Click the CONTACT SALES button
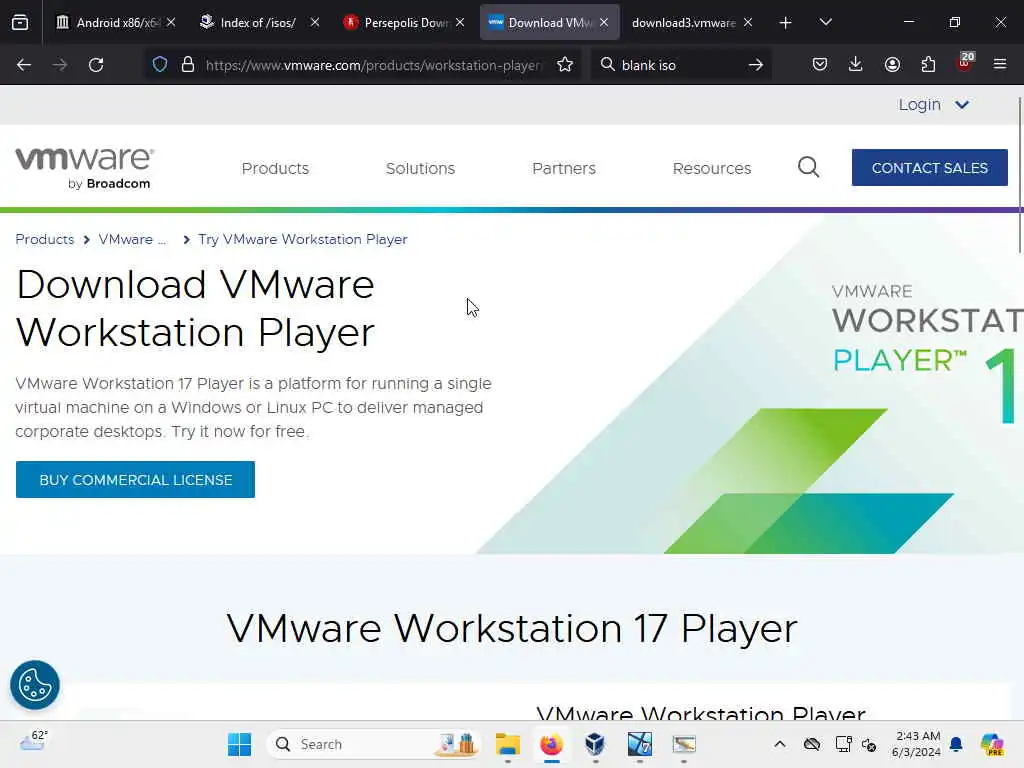Screen dimensions: 1024x768 [x=929, y=168]
